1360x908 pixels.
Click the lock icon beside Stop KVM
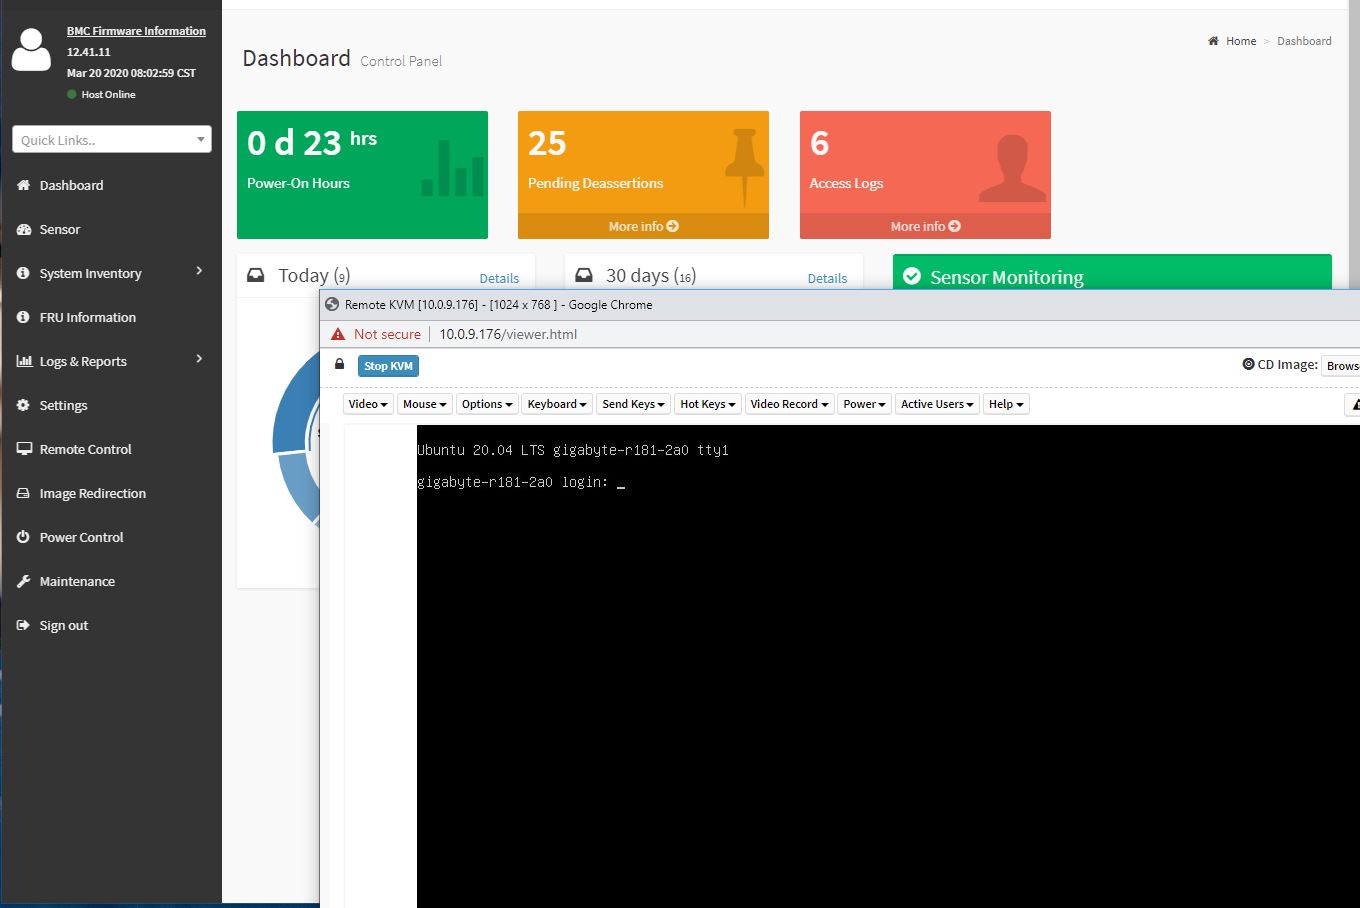(x=339, y=364)
